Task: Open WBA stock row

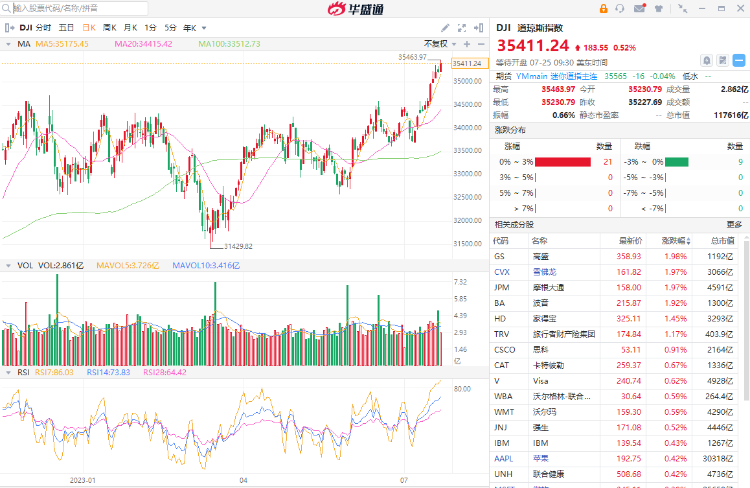Action: point(615,396)
